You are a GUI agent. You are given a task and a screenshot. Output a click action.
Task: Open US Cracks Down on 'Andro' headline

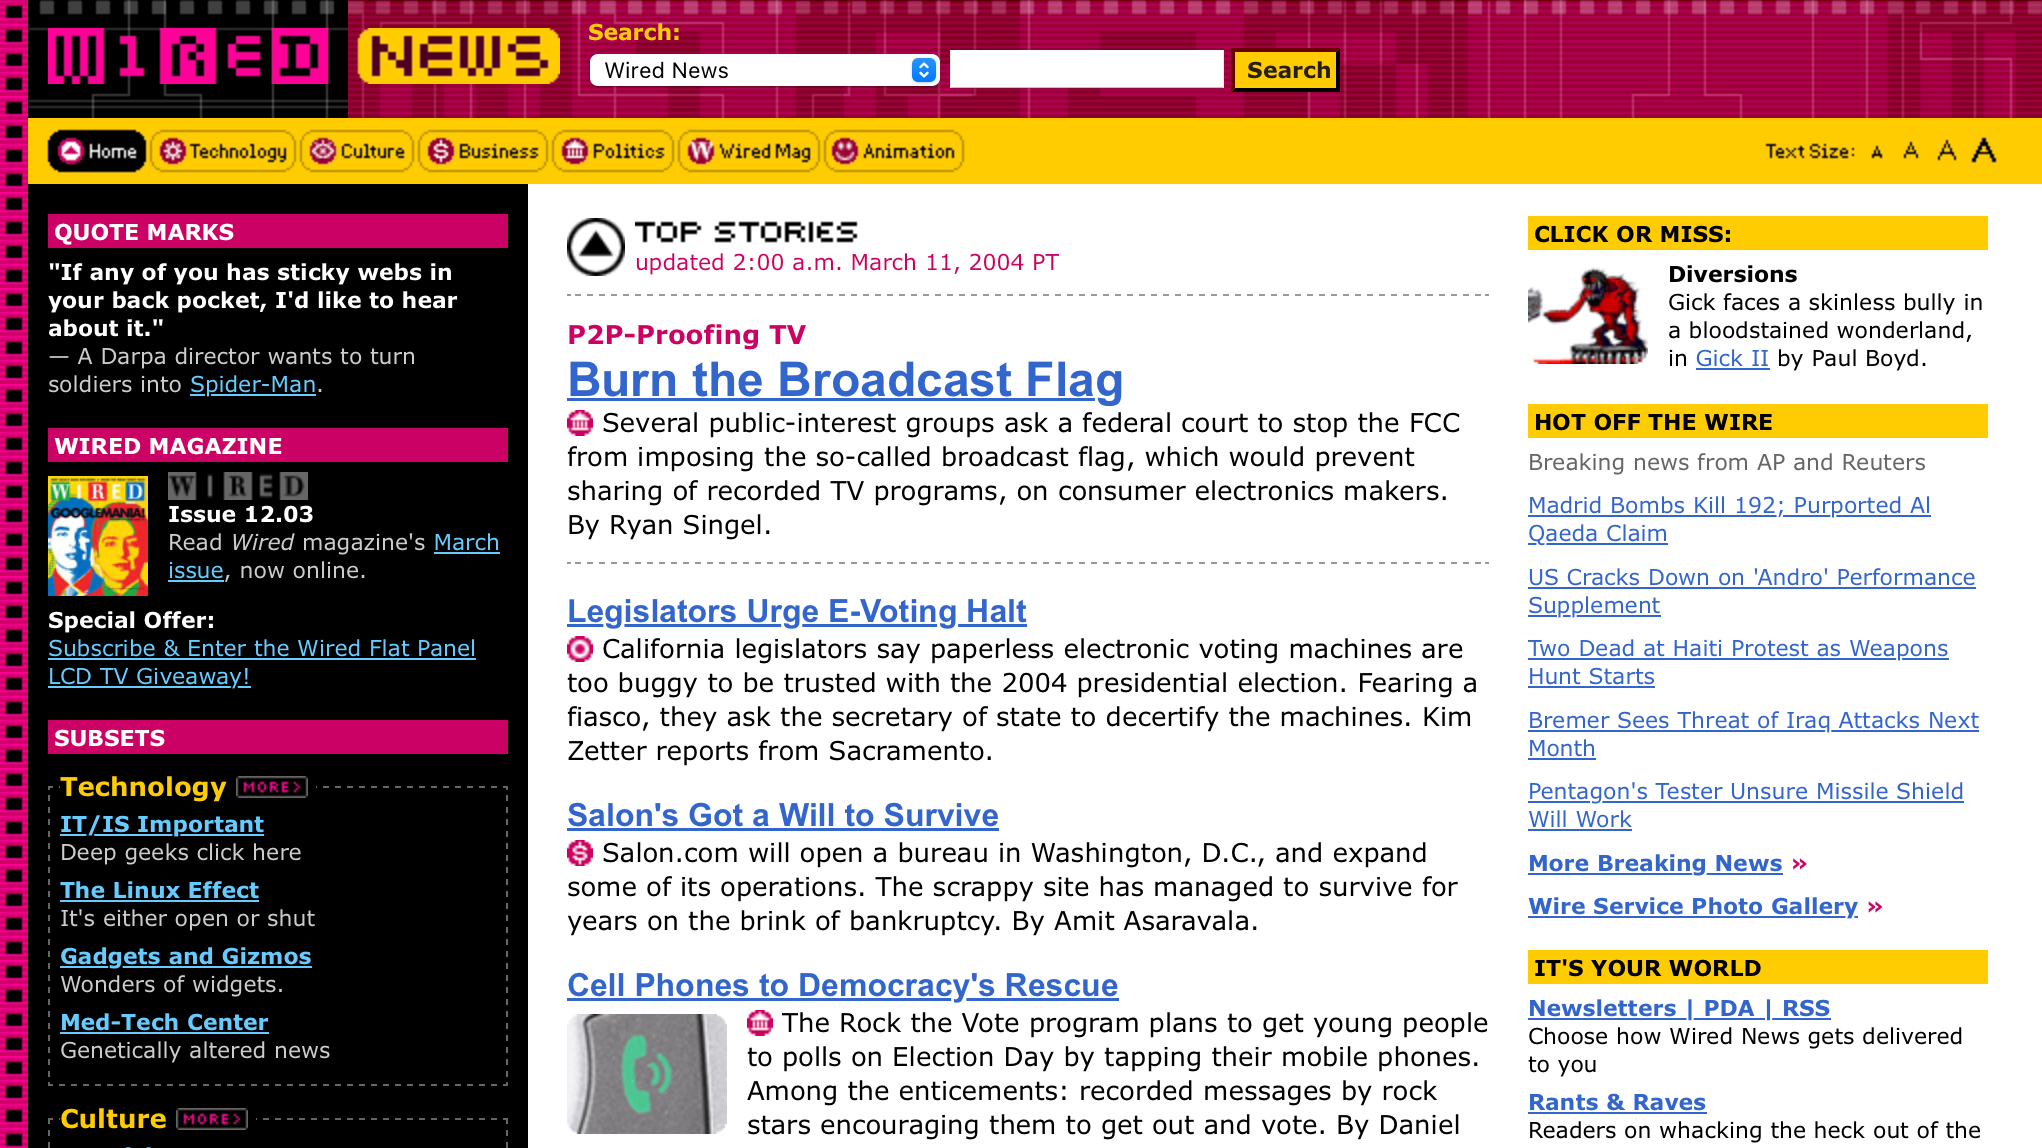[1752, 591]
